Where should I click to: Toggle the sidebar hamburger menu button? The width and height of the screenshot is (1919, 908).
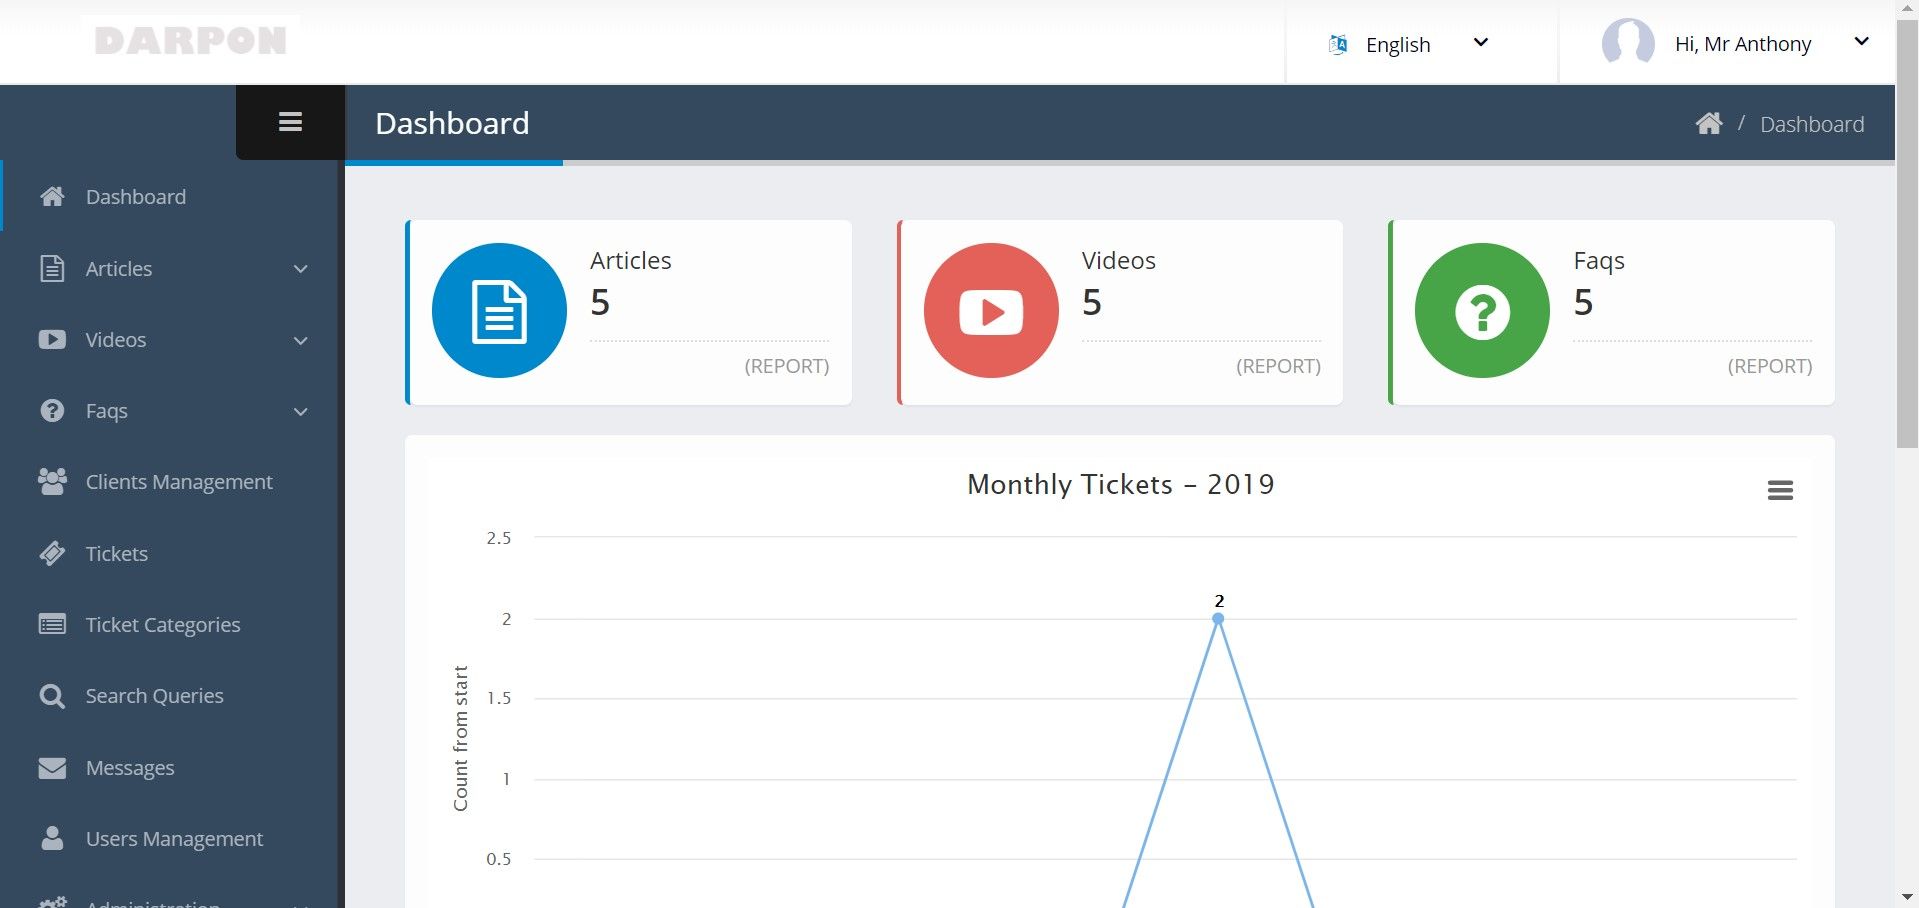coord(290,122)
